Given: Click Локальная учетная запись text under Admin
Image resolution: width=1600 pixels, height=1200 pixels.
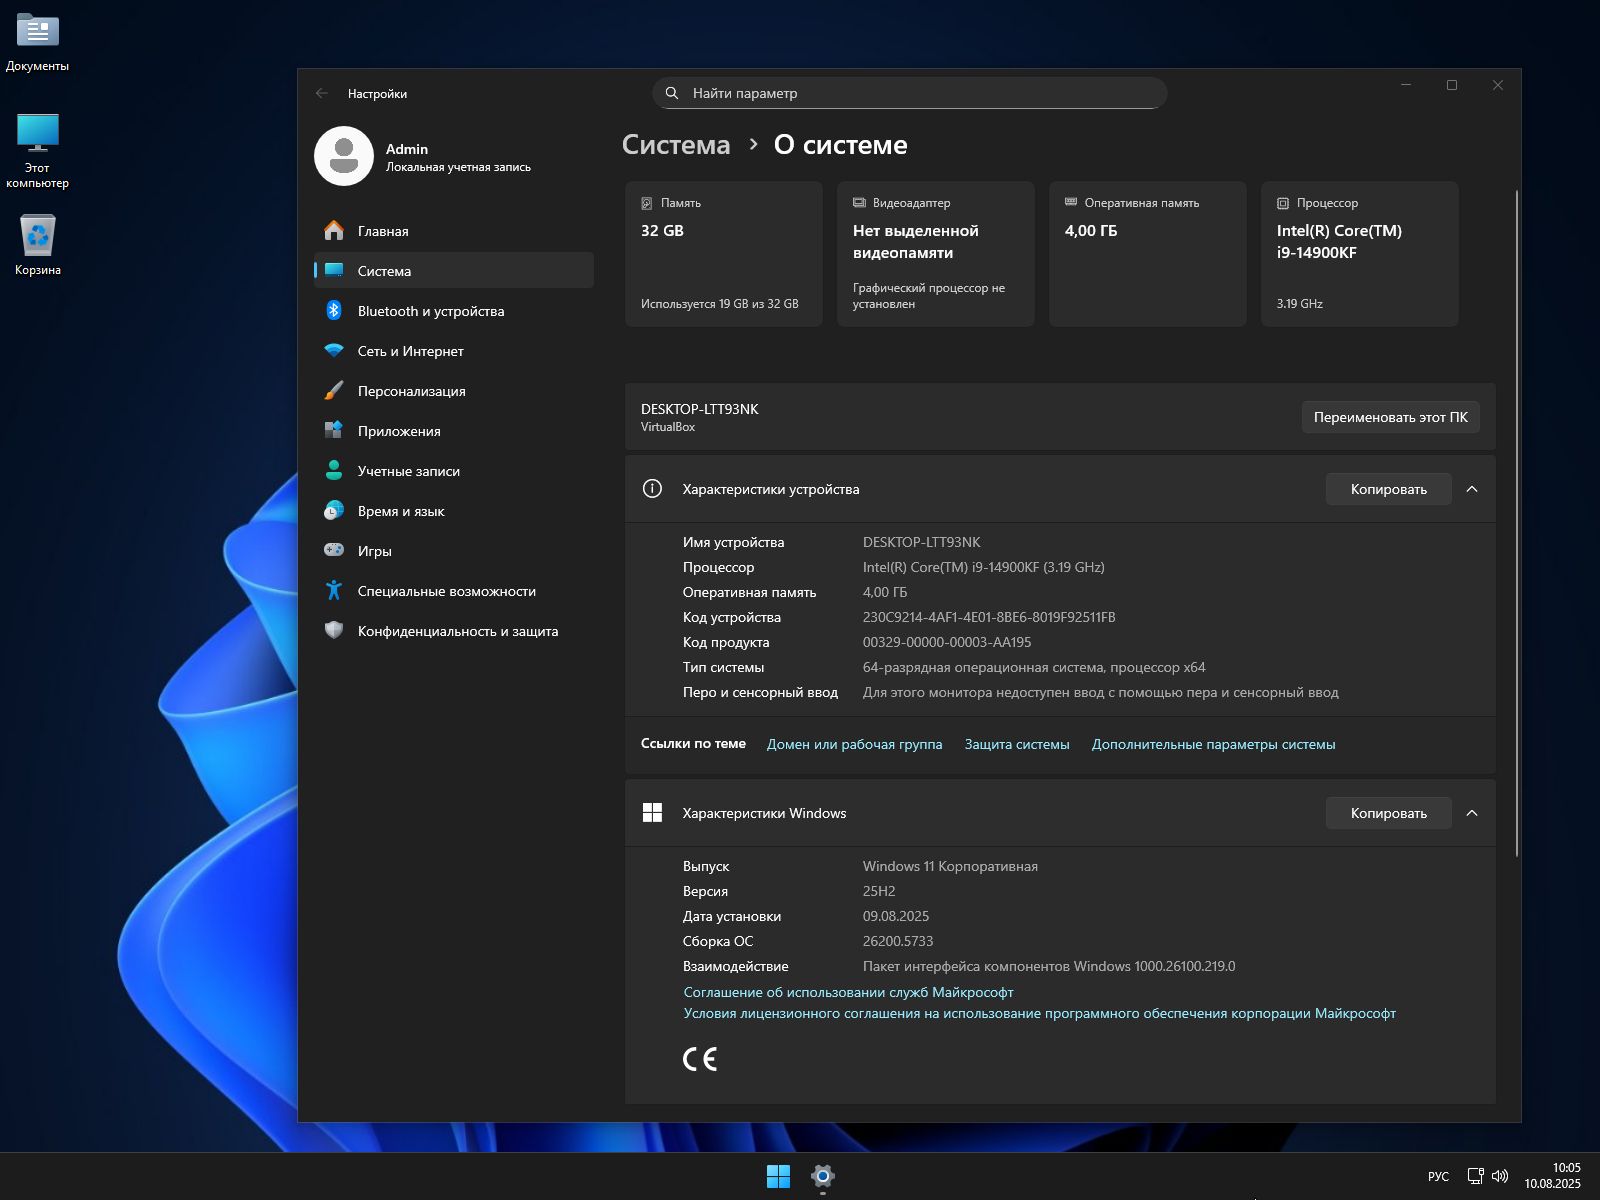Looking at the screenshot, I should [x=458, y=167].
